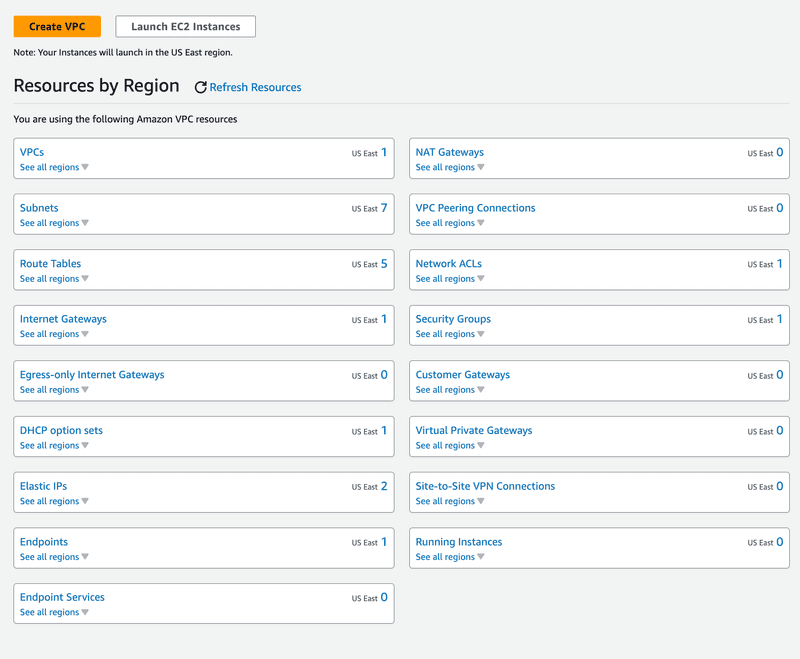Open Egress-only Internet Gateways link
800x659 pixels.
[92, 374]
